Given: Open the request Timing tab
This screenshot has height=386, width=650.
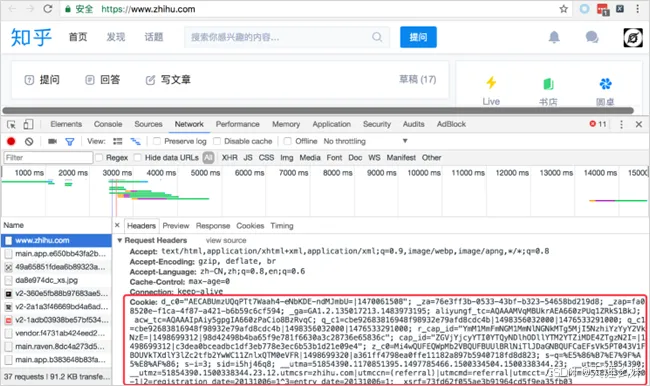Looking at the screenshot, I should [282, 226].
